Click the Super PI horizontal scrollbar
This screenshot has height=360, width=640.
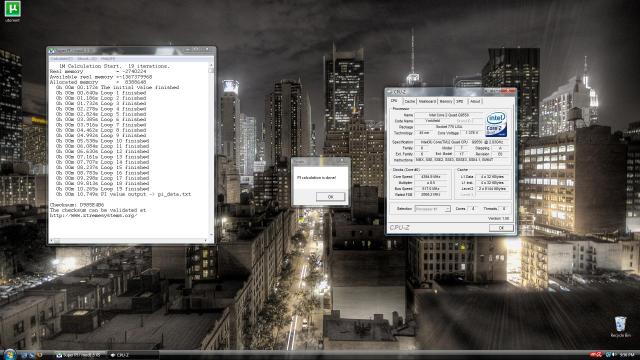(129, 240)
